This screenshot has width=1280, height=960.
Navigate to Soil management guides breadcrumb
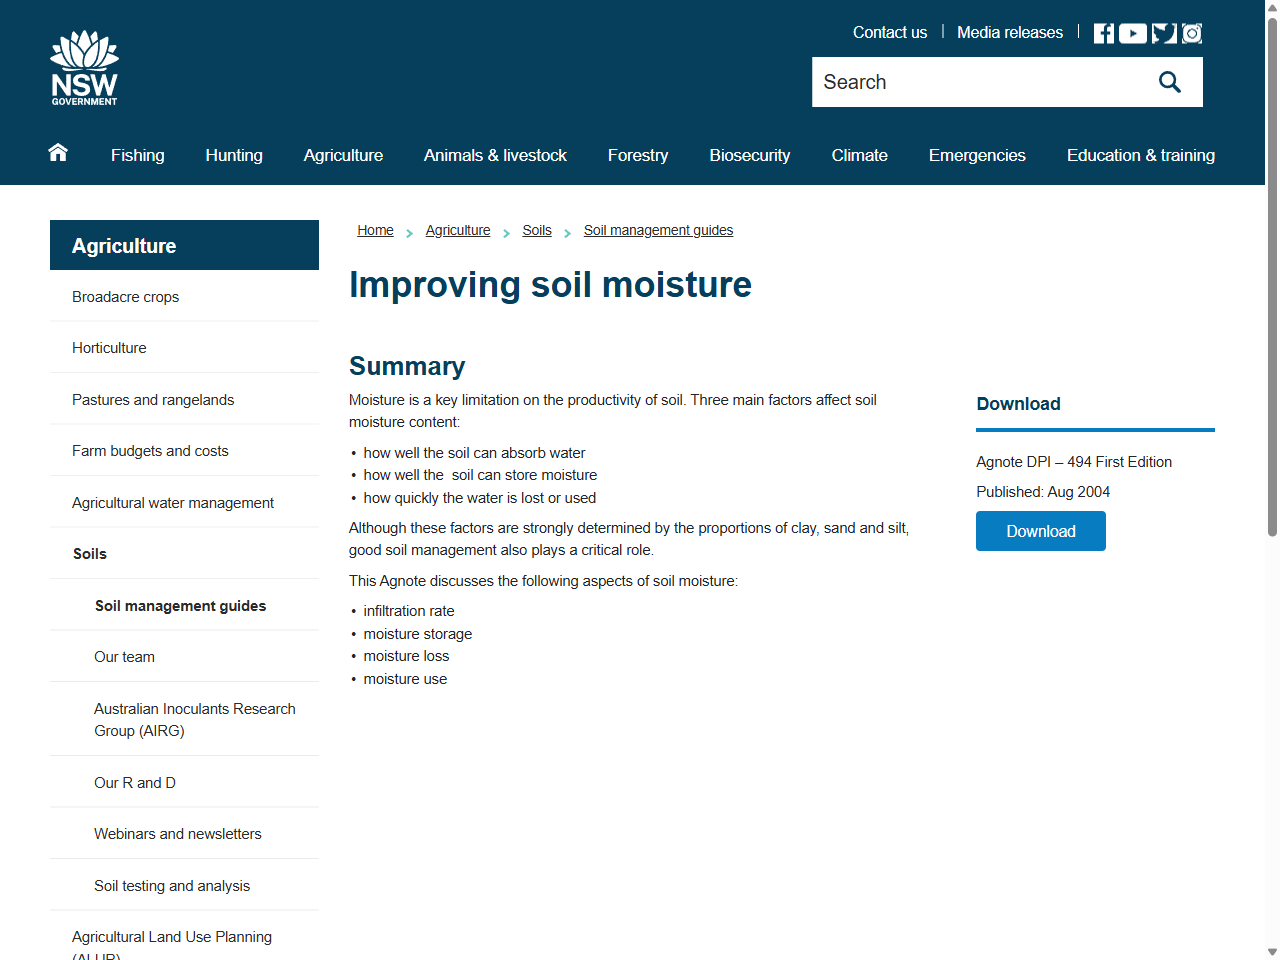point(658,230)
